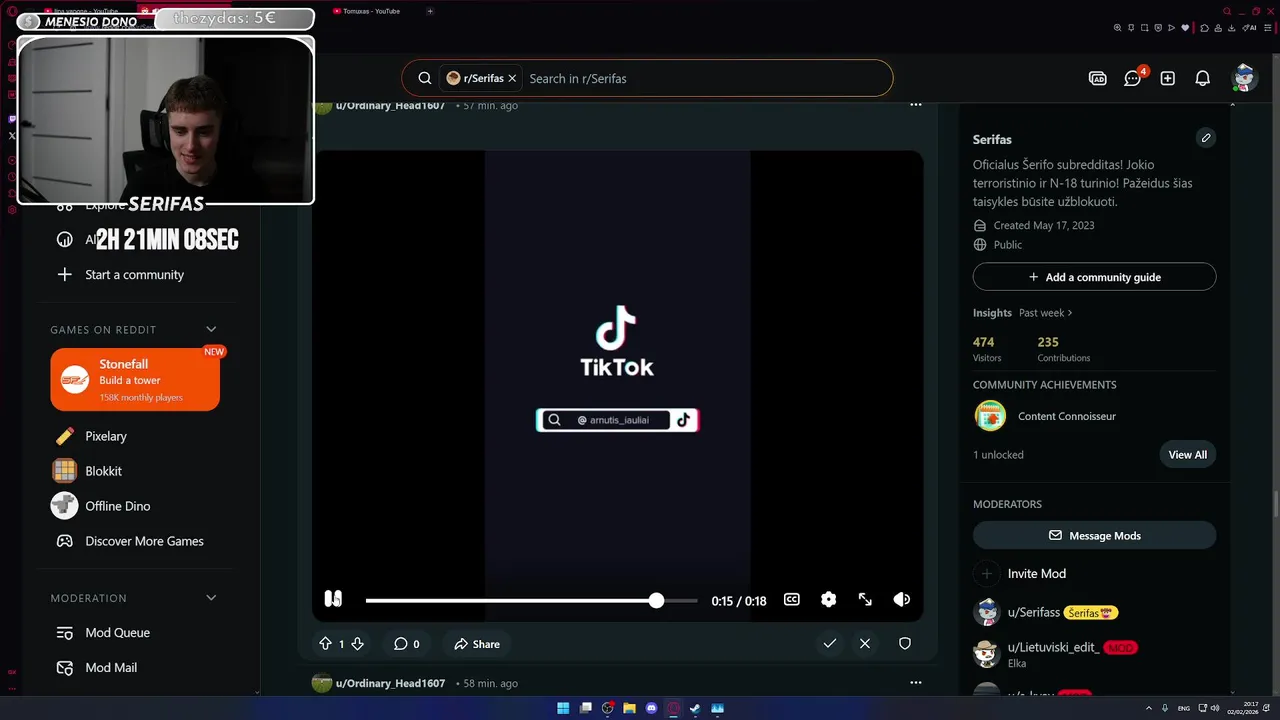Open the browser Easy Setup sliders icon
The image size is (1280, 720).
coord(1267,28)
